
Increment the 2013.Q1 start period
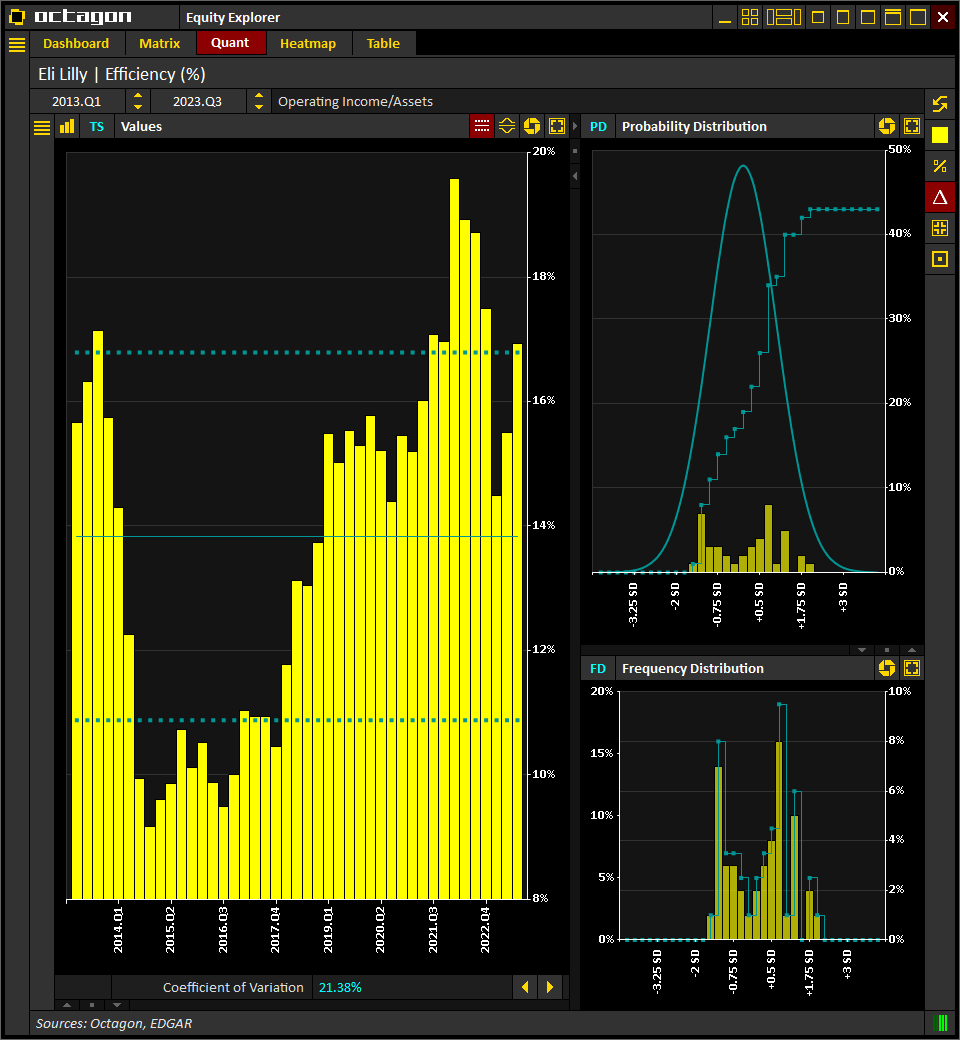(x=138, y=96)
